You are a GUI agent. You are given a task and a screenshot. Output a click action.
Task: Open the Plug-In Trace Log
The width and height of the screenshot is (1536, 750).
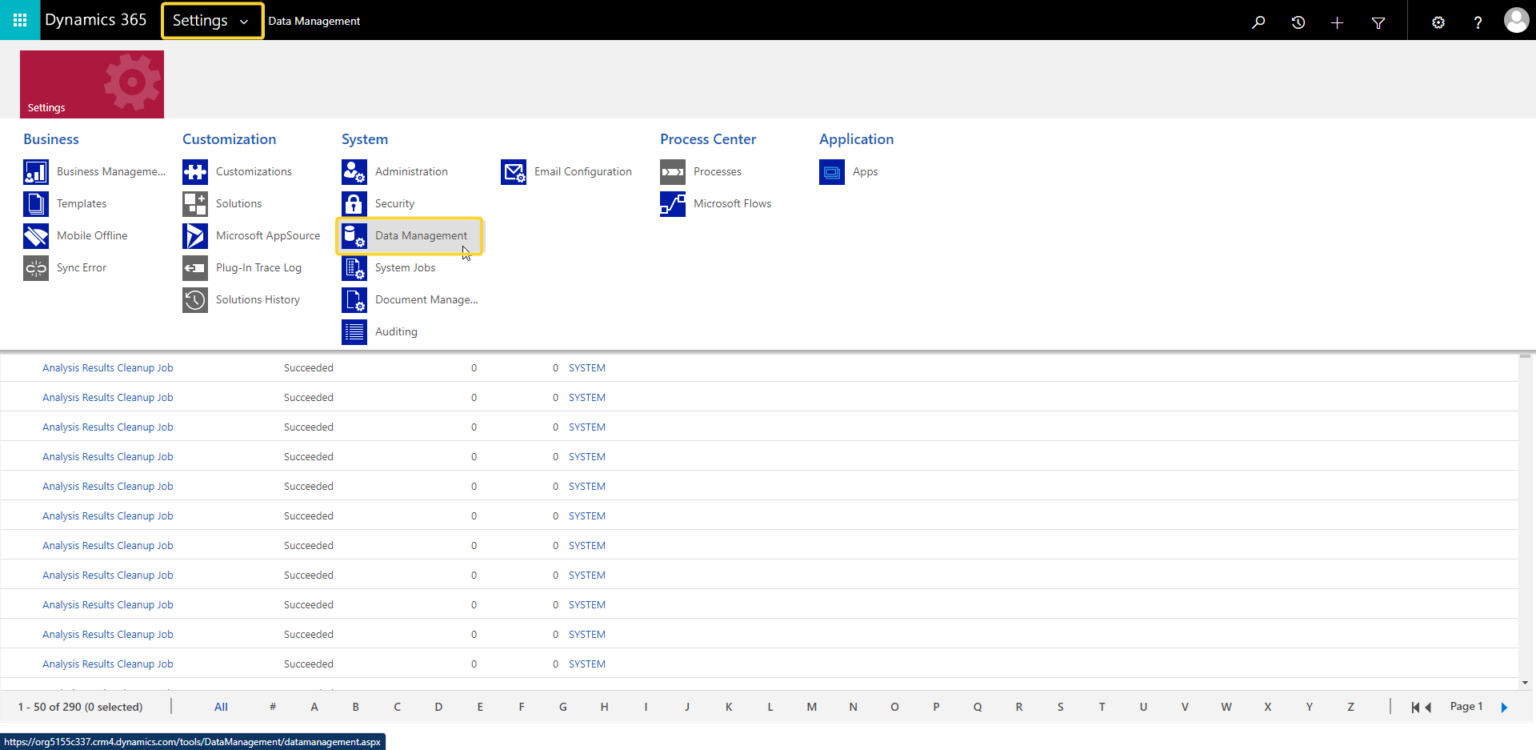tap(259, 267)
